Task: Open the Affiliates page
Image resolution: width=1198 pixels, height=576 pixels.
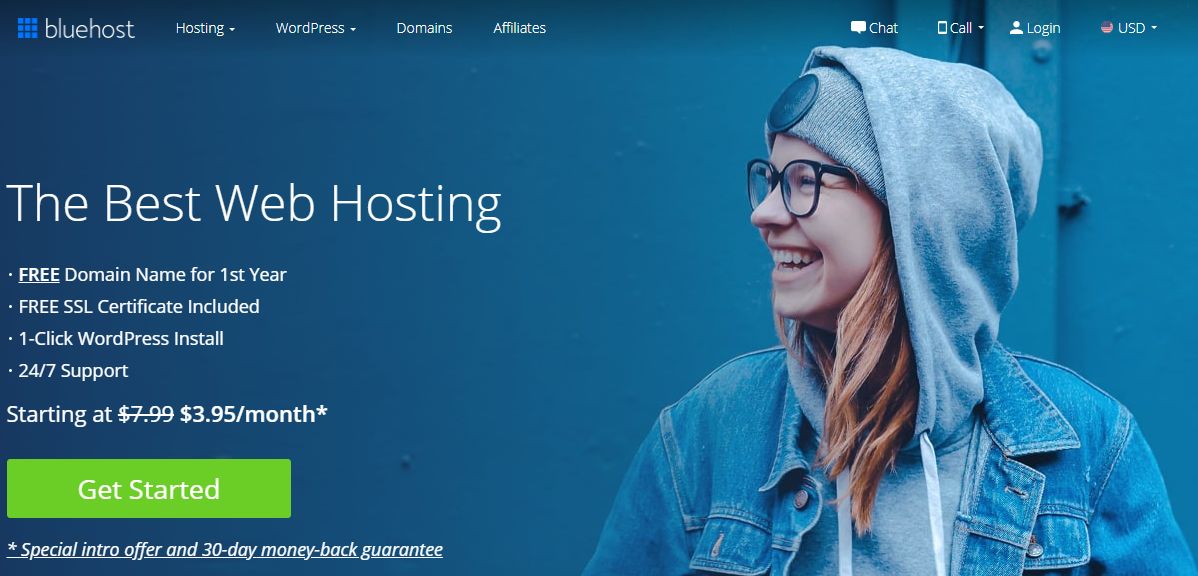Action: 520,28
